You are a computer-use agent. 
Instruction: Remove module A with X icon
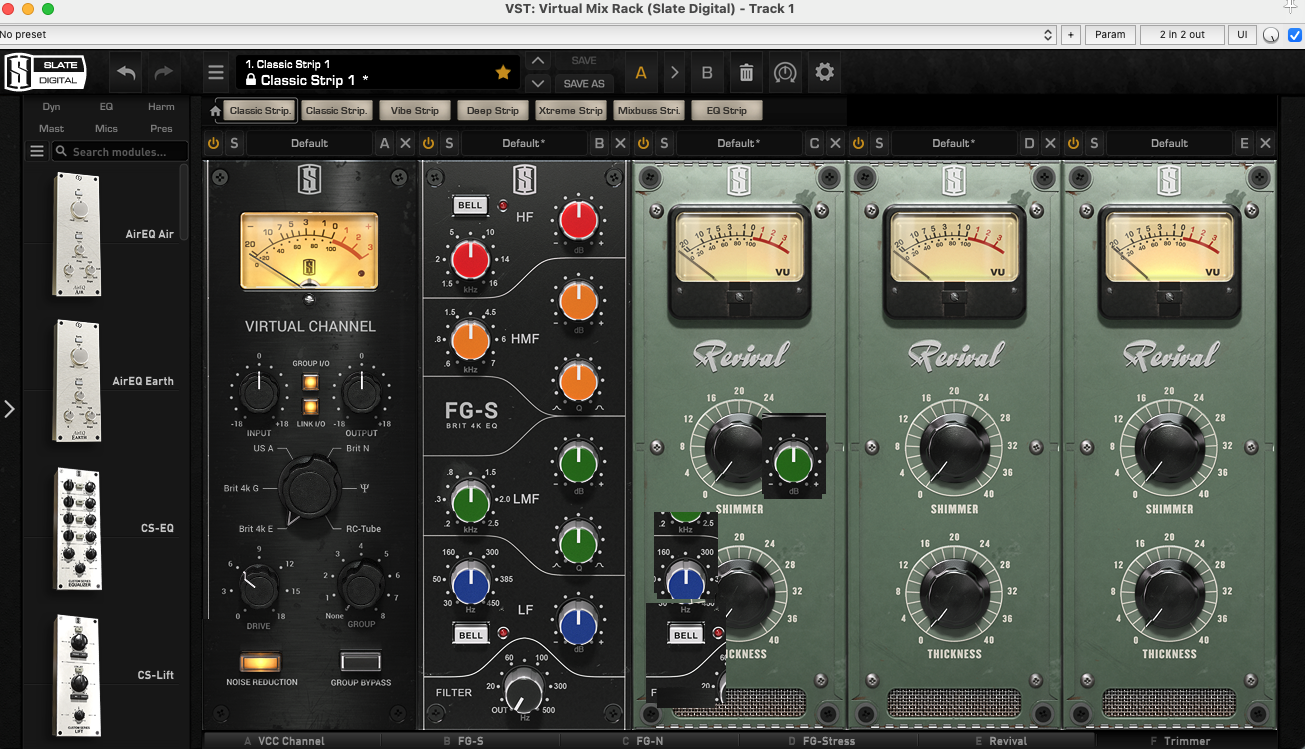405,143
